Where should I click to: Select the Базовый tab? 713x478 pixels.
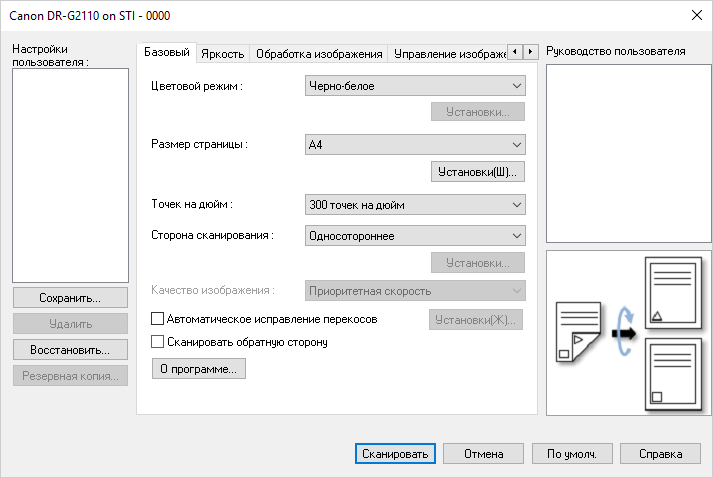[167, 52]
